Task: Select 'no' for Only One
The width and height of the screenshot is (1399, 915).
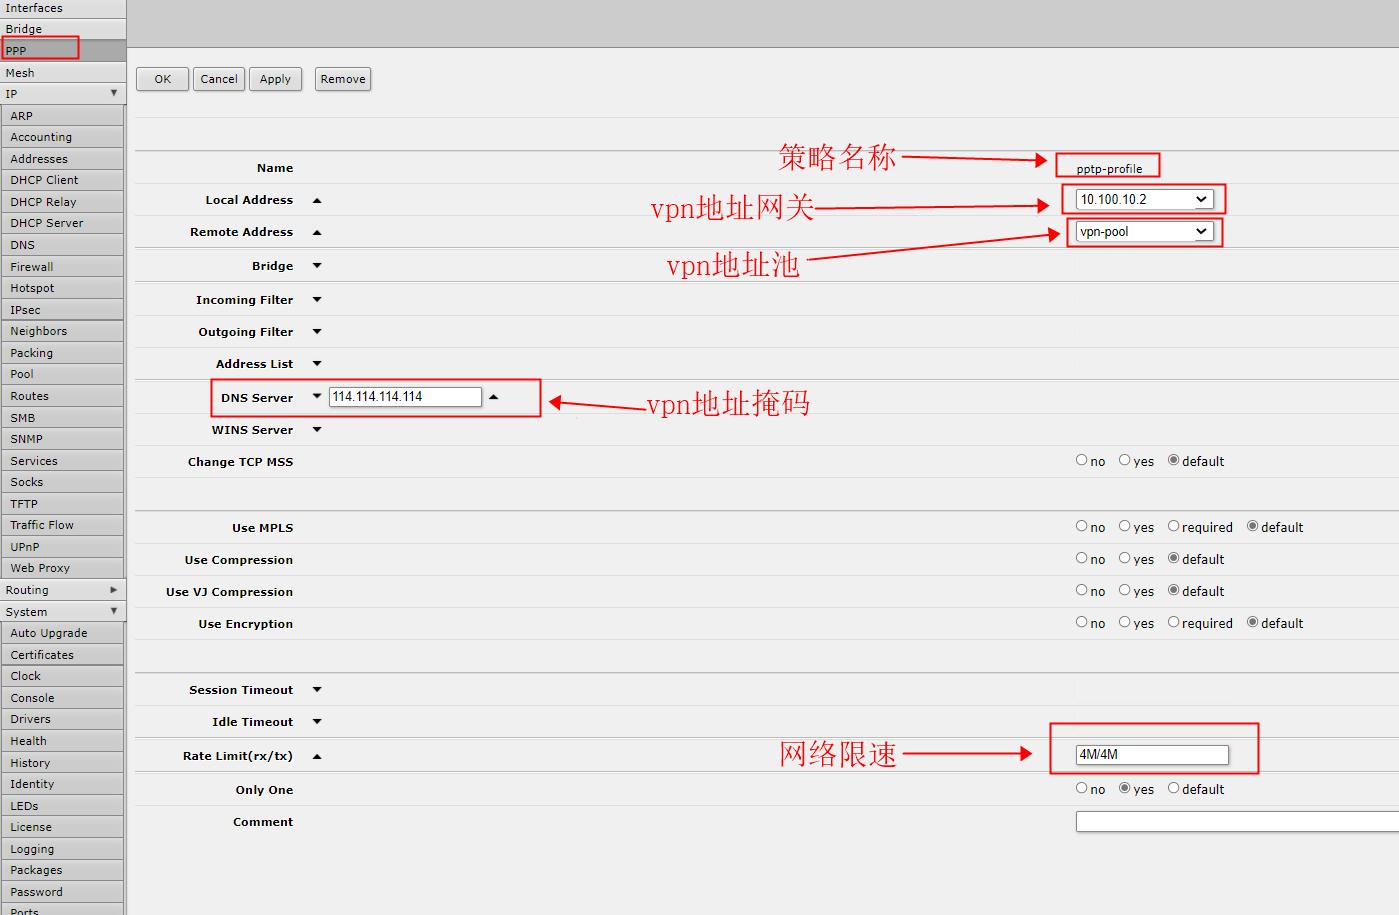Action: pos(1081,788)
